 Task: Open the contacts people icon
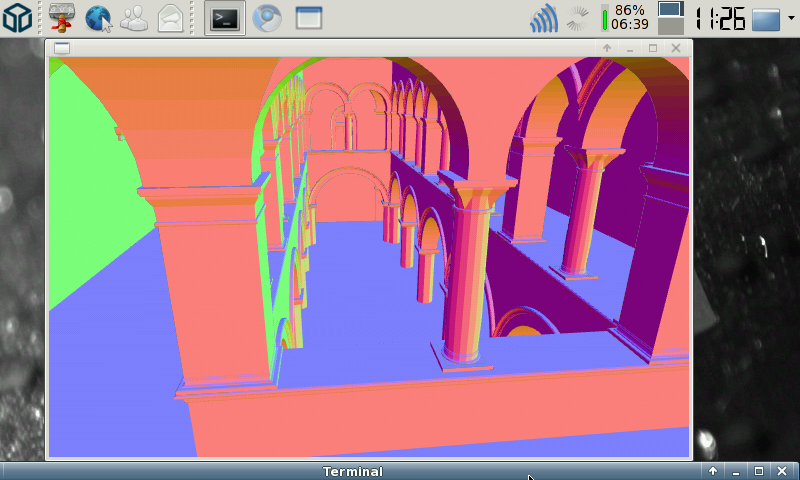pyautogui.click(x=134, y=17)
